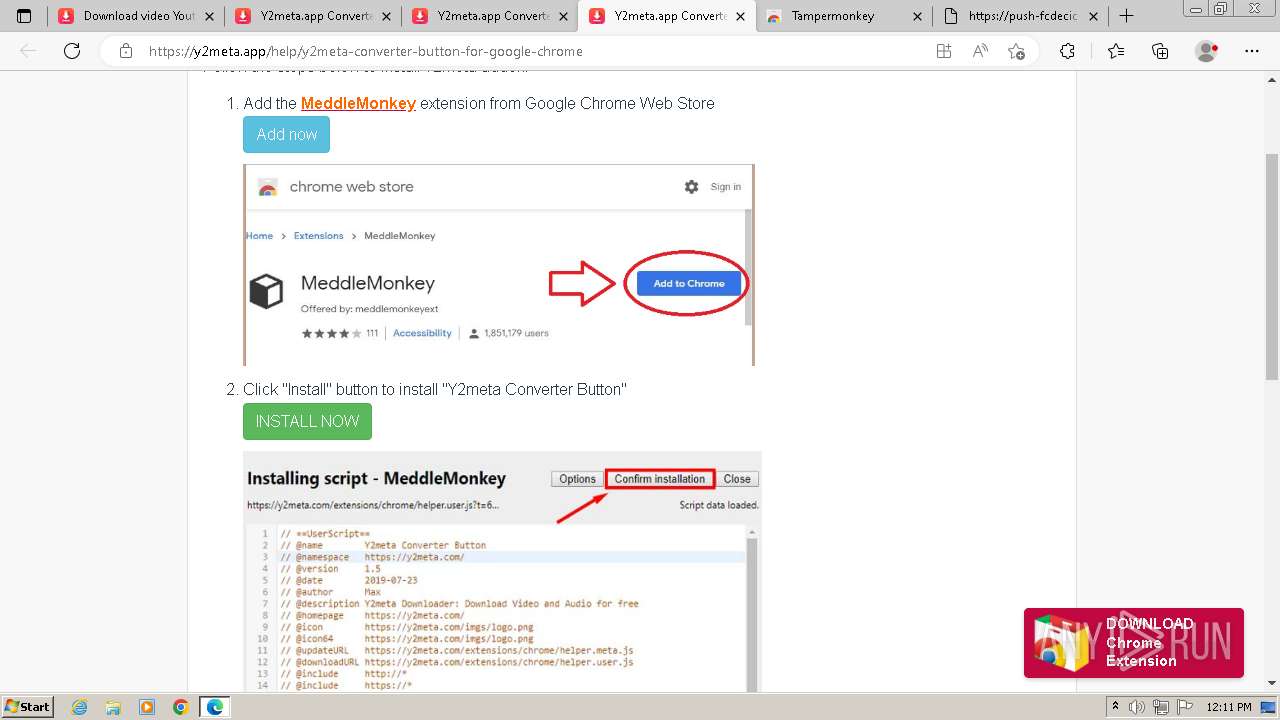Activate the Read aloud icon
The width and height of the screenshot is (1280, 720).
pyautogui.click(x=980, y=51)
